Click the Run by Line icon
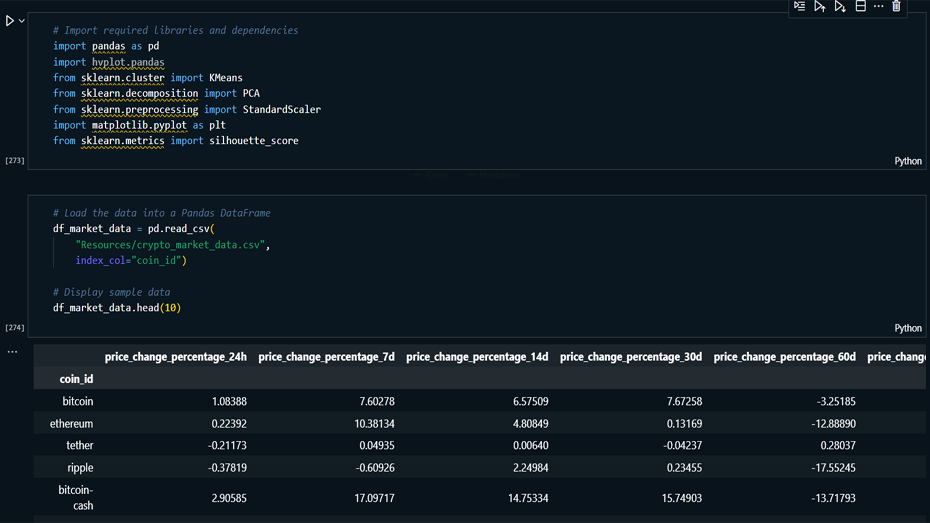Screen dimensions: 930x523 pos(800,6)
